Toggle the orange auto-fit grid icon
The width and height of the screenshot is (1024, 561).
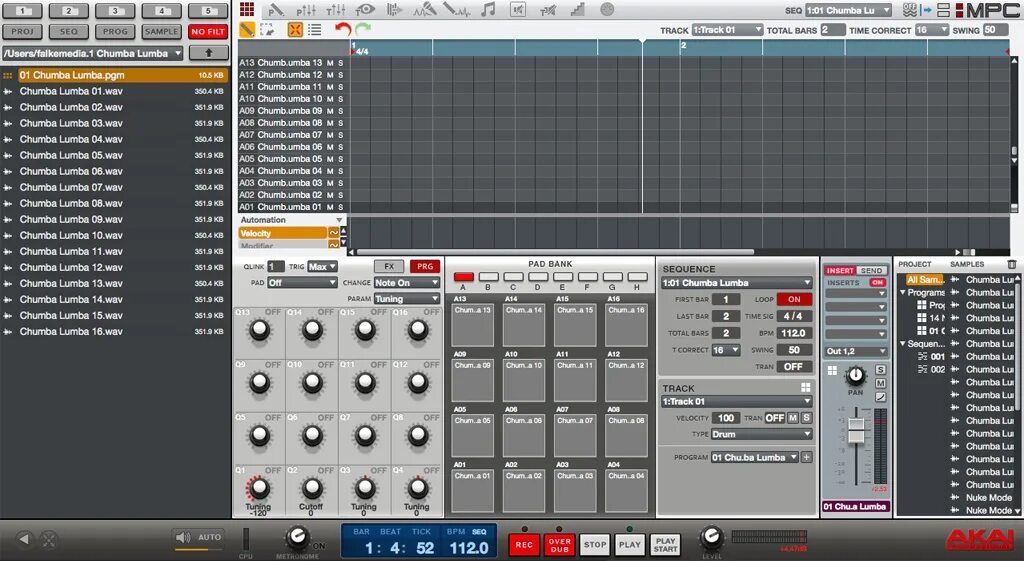point(295,29)
